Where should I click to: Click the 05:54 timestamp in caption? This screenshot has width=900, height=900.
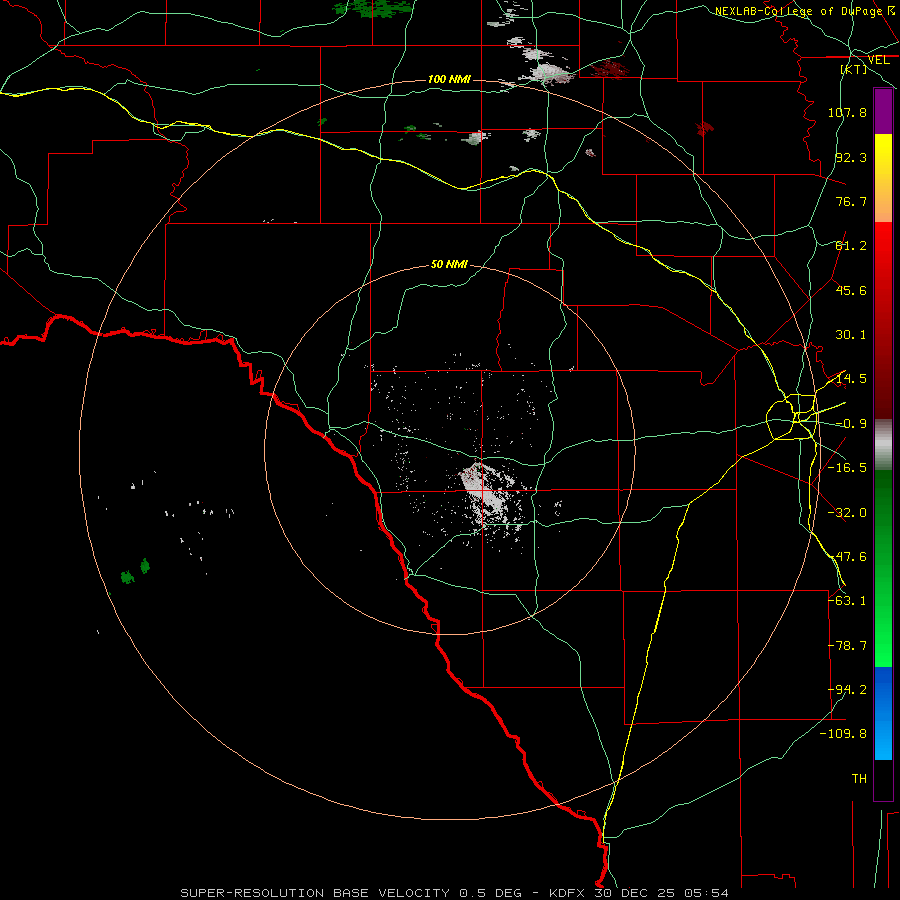pos(707,893)
